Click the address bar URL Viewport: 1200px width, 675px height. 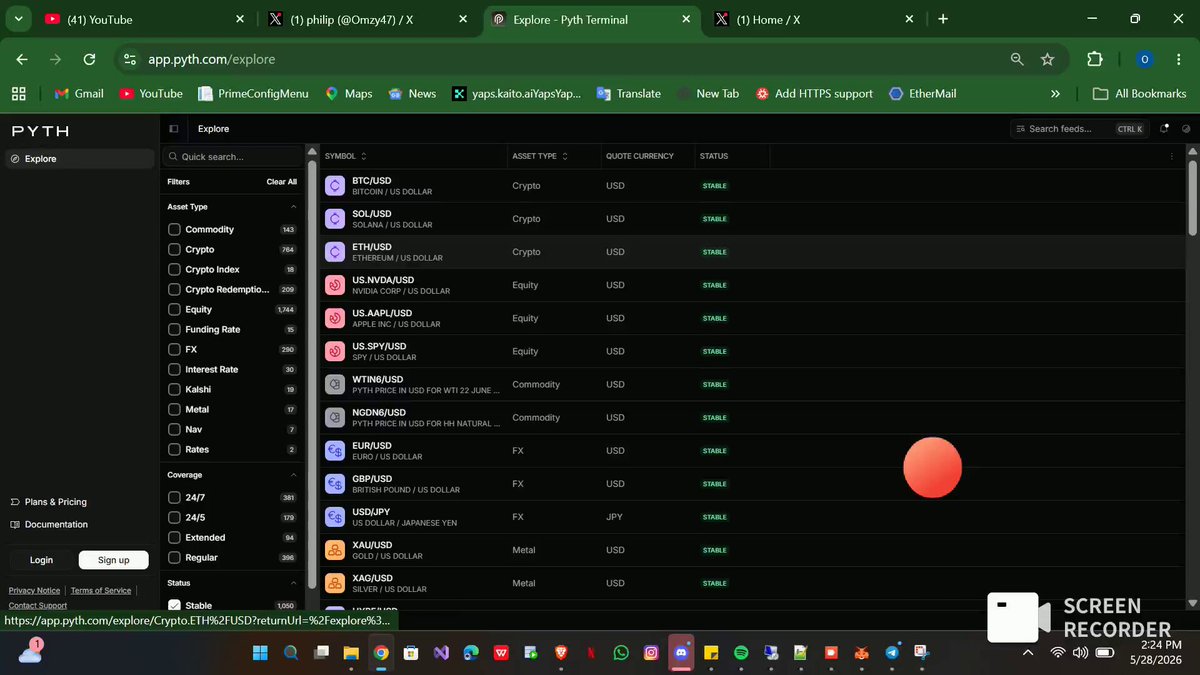click(x=211, y=60)
